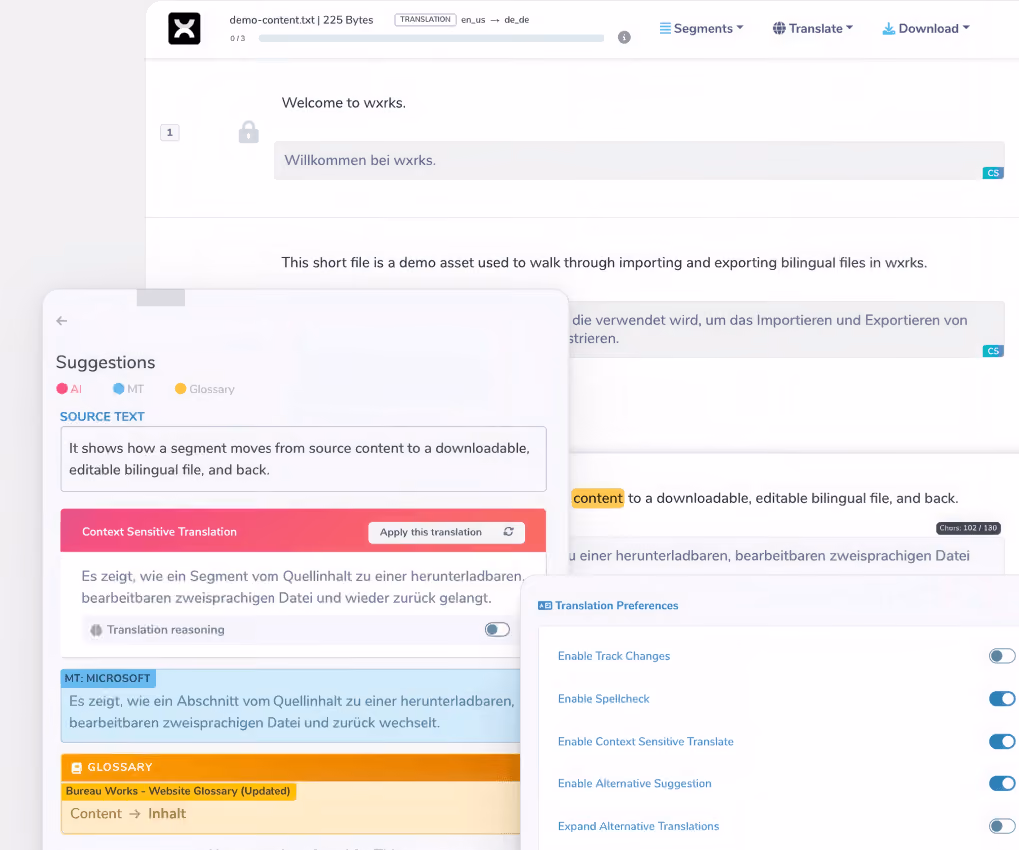Click the Download arrow icon
Viewport: 1019px width, 850px height.
[888, 29]
